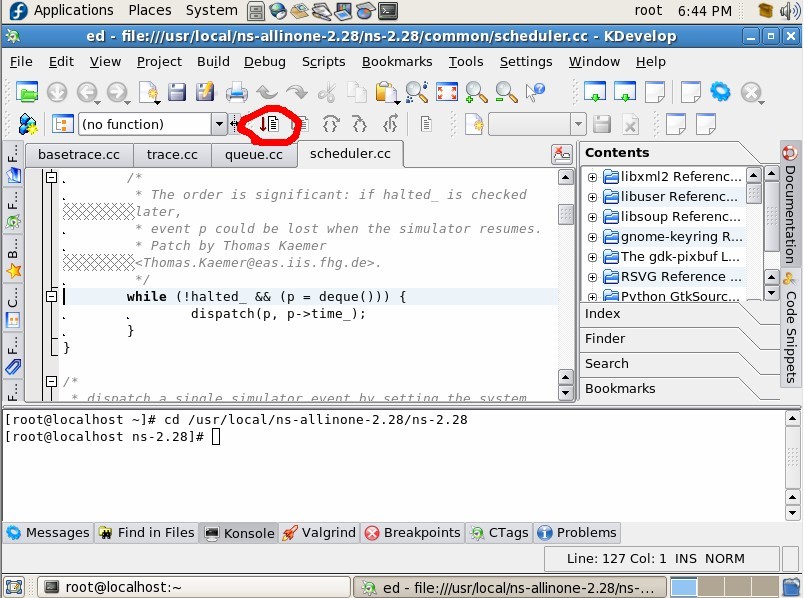Click the zoom-in magnifier icon
The image size is (804, 598).
point(475,92)
